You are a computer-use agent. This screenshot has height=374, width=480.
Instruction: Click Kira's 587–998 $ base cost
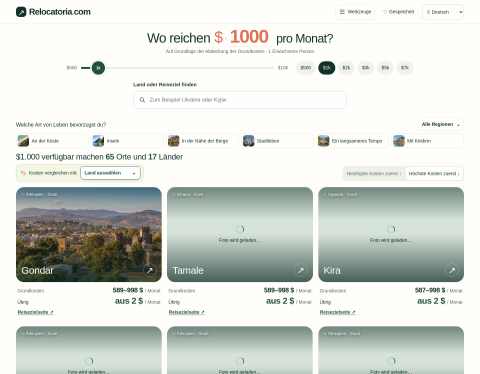tap(430, 290)
